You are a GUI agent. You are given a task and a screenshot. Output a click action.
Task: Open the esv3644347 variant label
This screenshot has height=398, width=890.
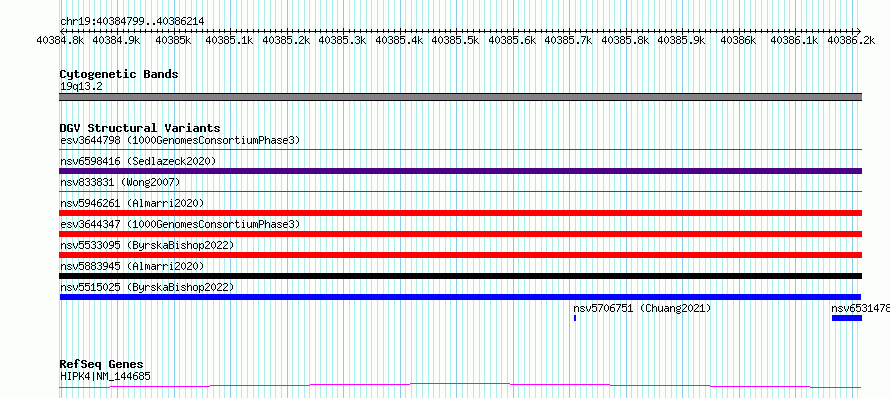click(180, 224)
